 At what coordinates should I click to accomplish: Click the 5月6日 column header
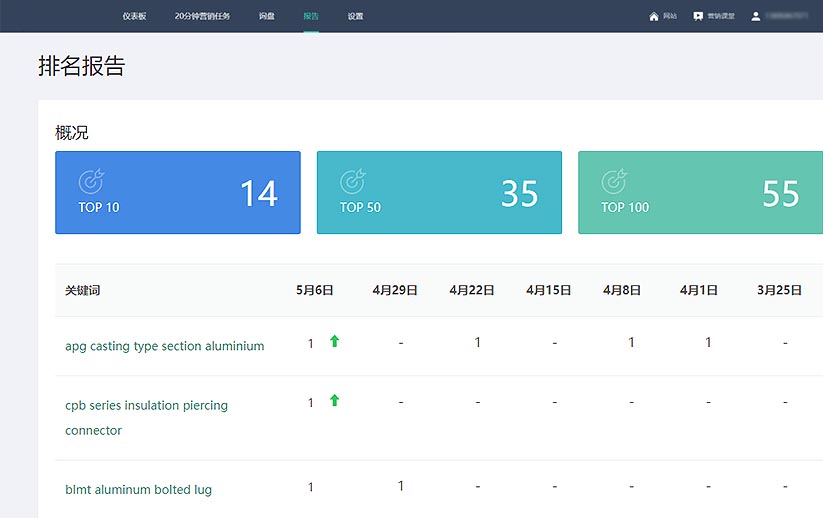click(x=314, y=290)
